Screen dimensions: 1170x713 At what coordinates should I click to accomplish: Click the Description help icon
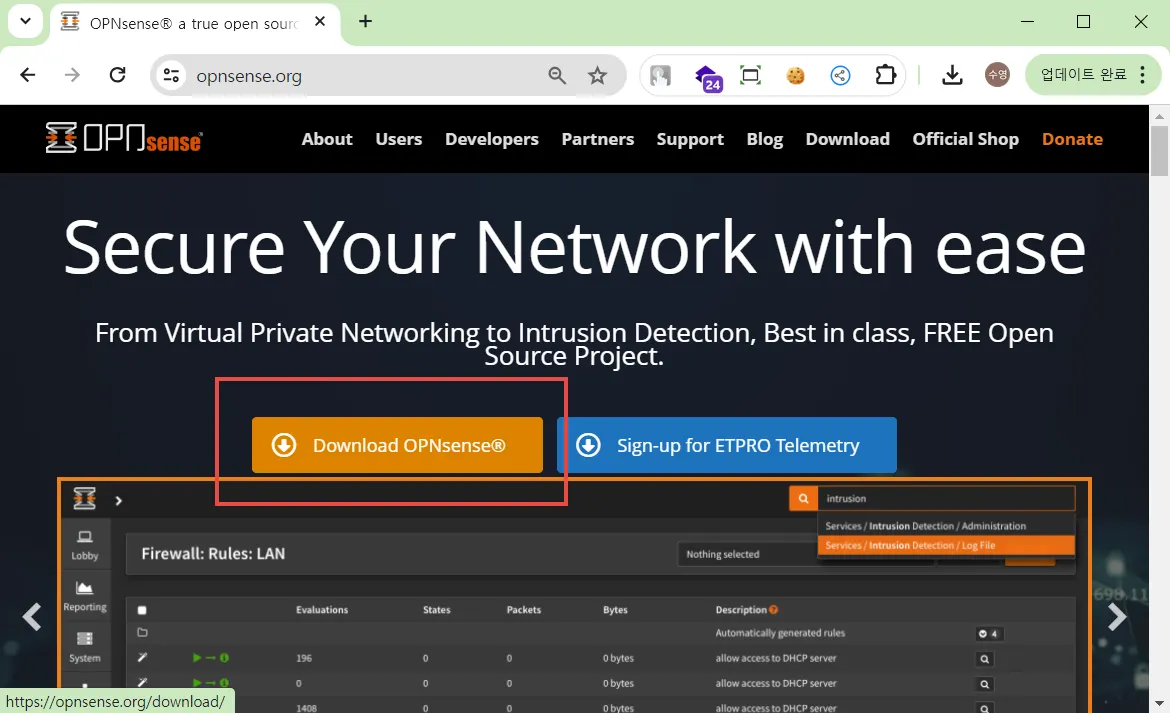(x=773, y=609)
